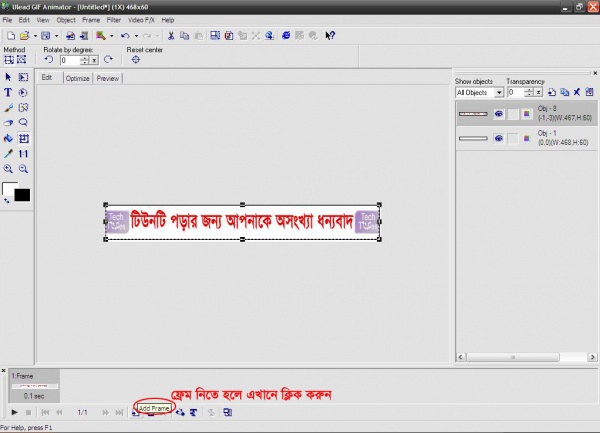Hide Obj - 1 using its eye icon
Screen dimensions: 600x433
tap(499, 138)
